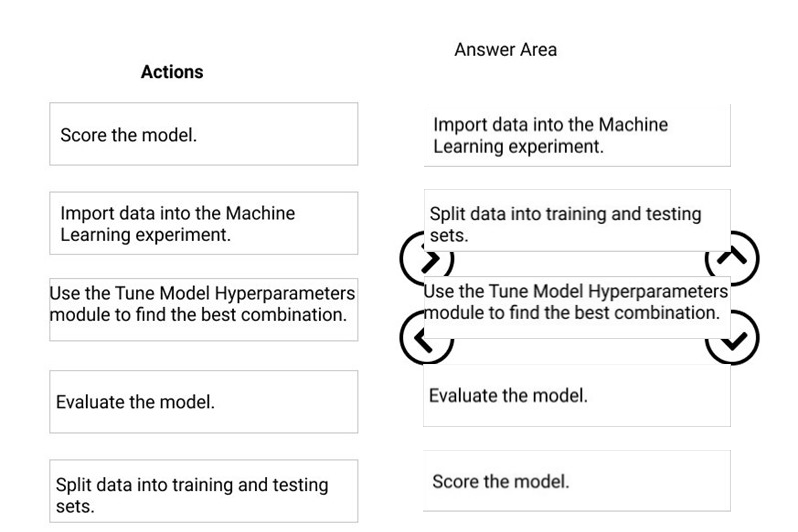Screen dimensions: 798x532
Task: Select Split data item in Answer Area
Action: point(577,220)
